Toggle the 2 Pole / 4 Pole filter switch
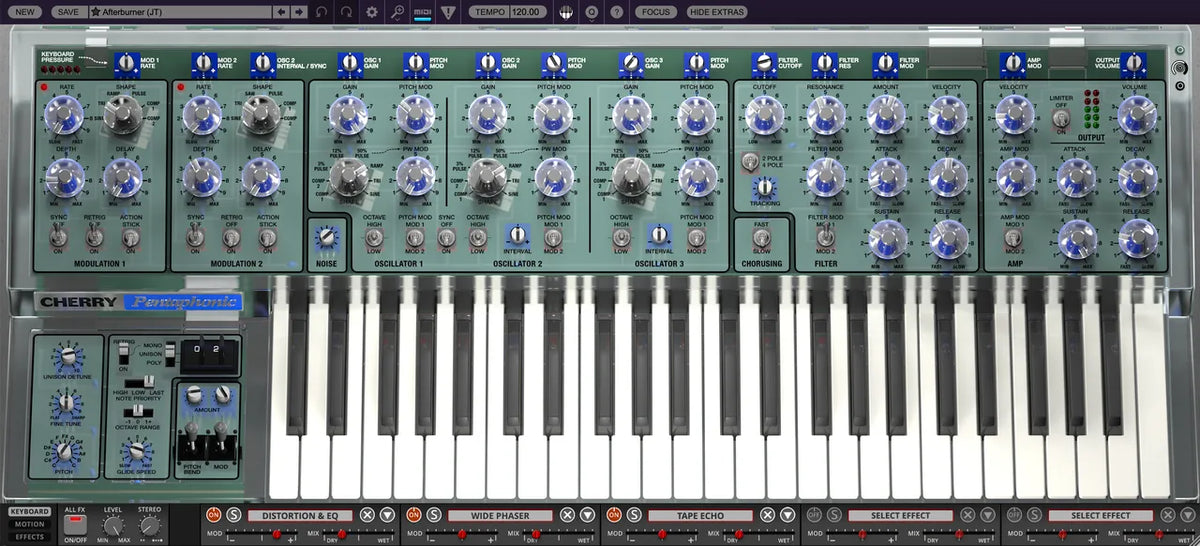Screen dimensions: 1200x546 [x=748, y=161]
